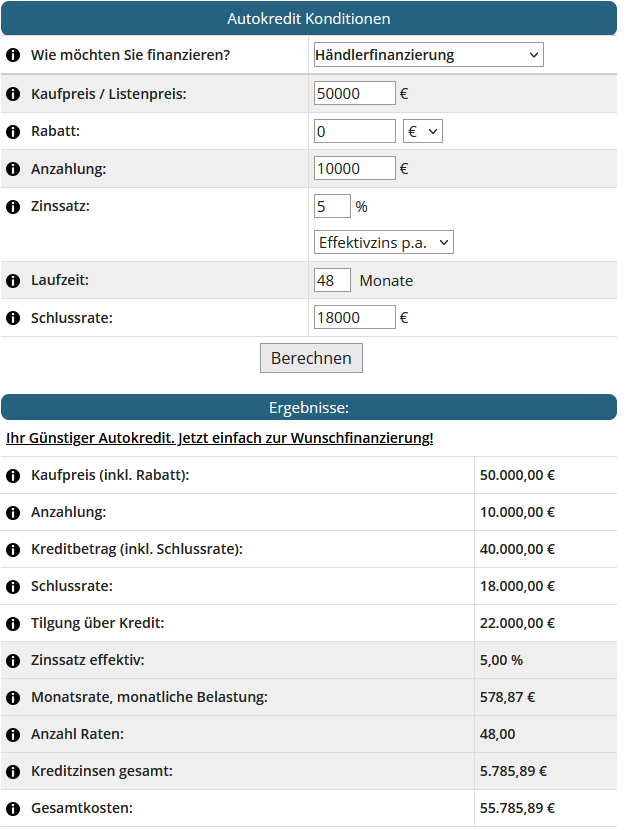
Task: Click info icon for Wie möchten Sie finanzieren
Action: pyautogui.click(x=13, y=55)
